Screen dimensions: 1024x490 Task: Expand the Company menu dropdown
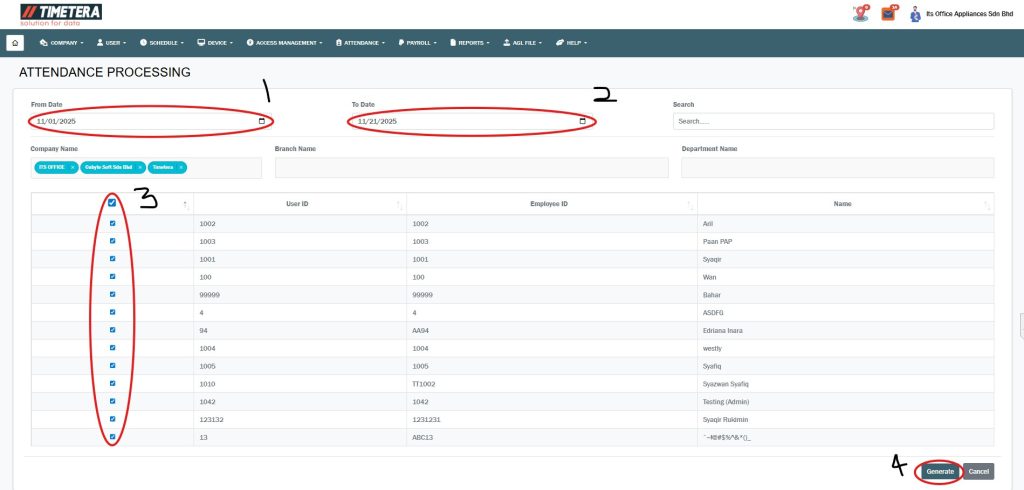pos(61,43)
